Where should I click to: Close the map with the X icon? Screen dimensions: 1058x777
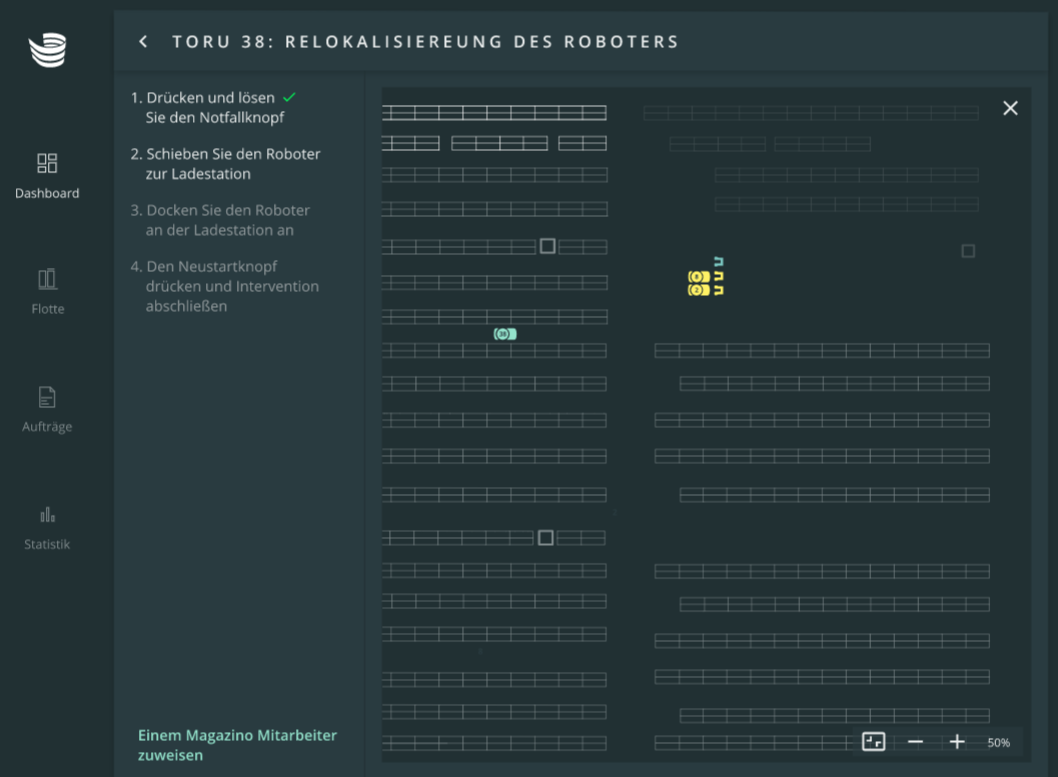(1010, 108)
